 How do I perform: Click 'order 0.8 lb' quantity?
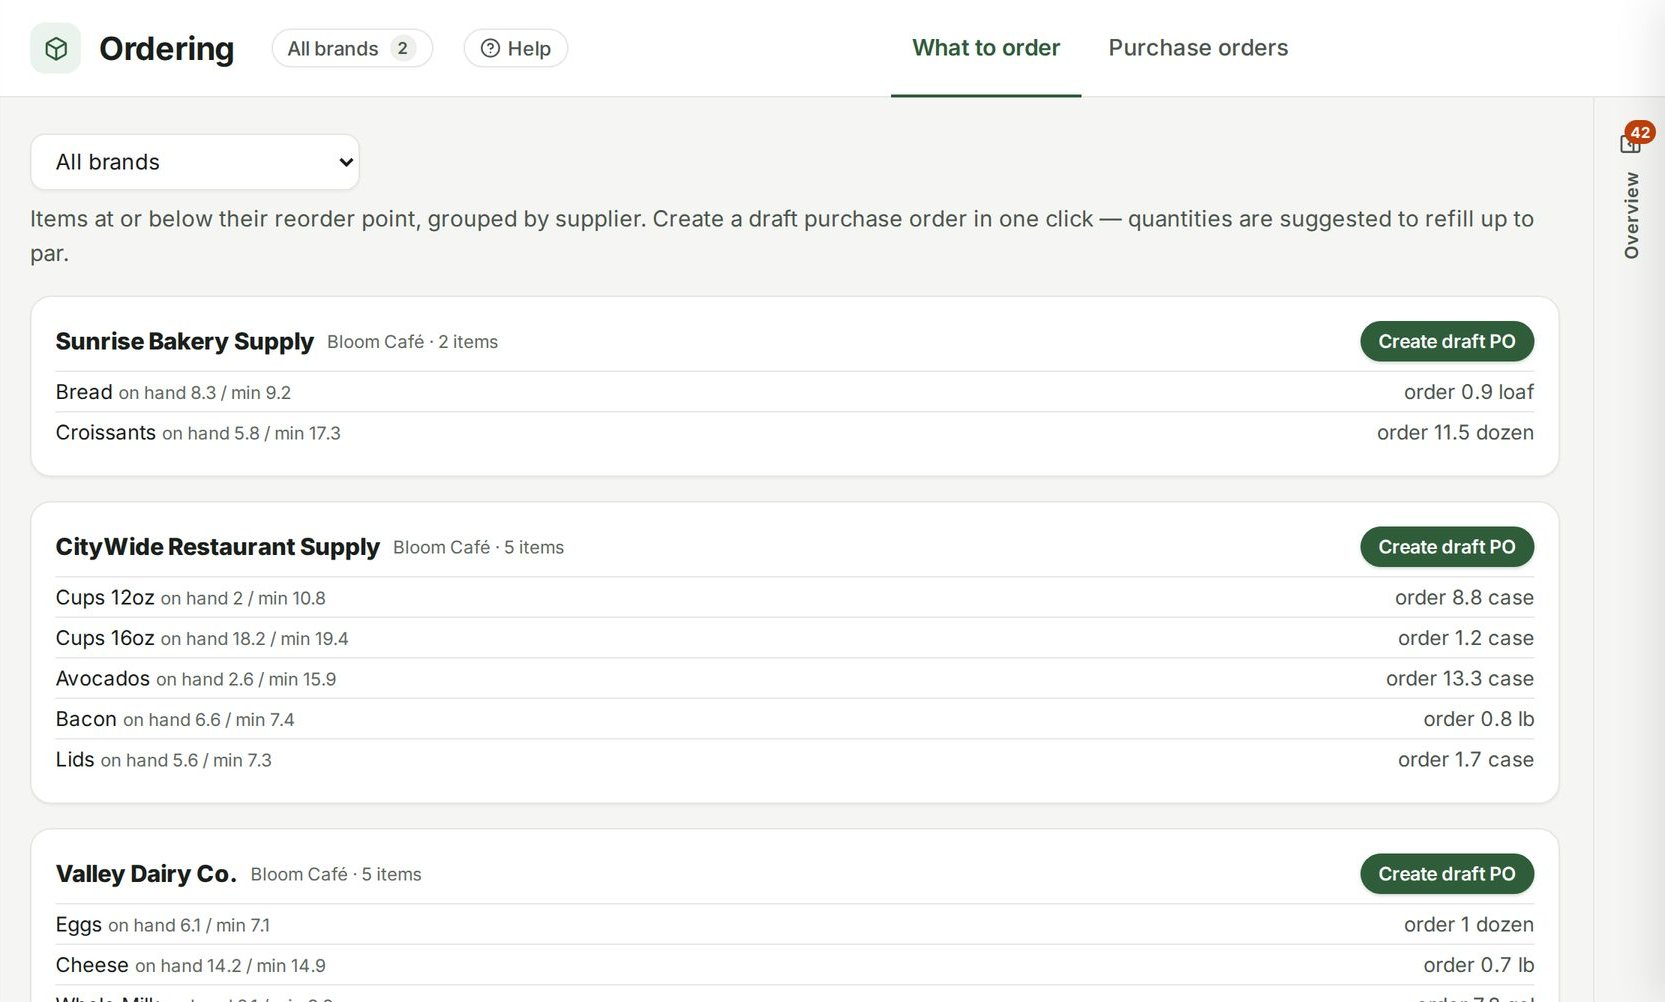1479,719
